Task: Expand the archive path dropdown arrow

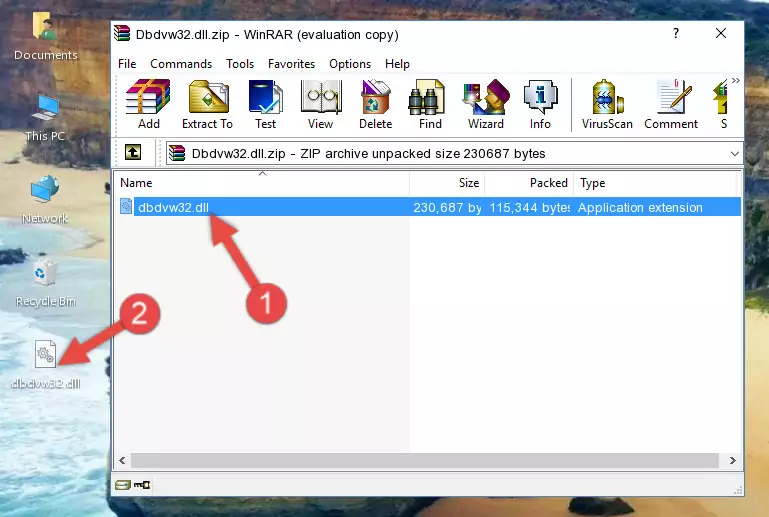Action: point(734,154)
